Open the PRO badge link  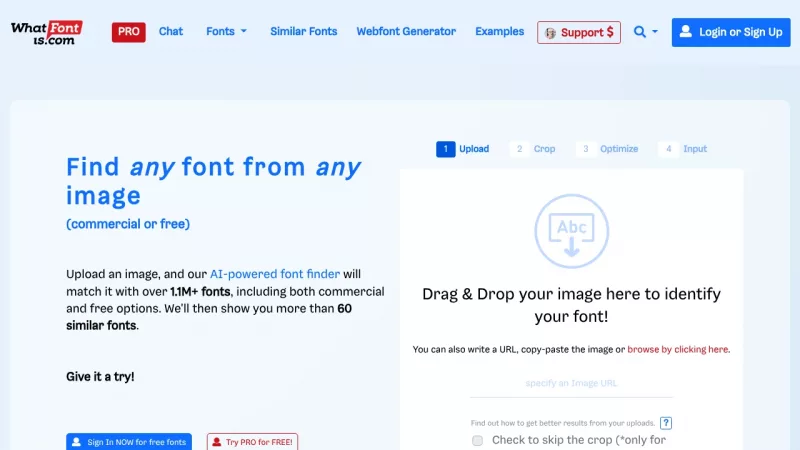click(x=129, y=32)
